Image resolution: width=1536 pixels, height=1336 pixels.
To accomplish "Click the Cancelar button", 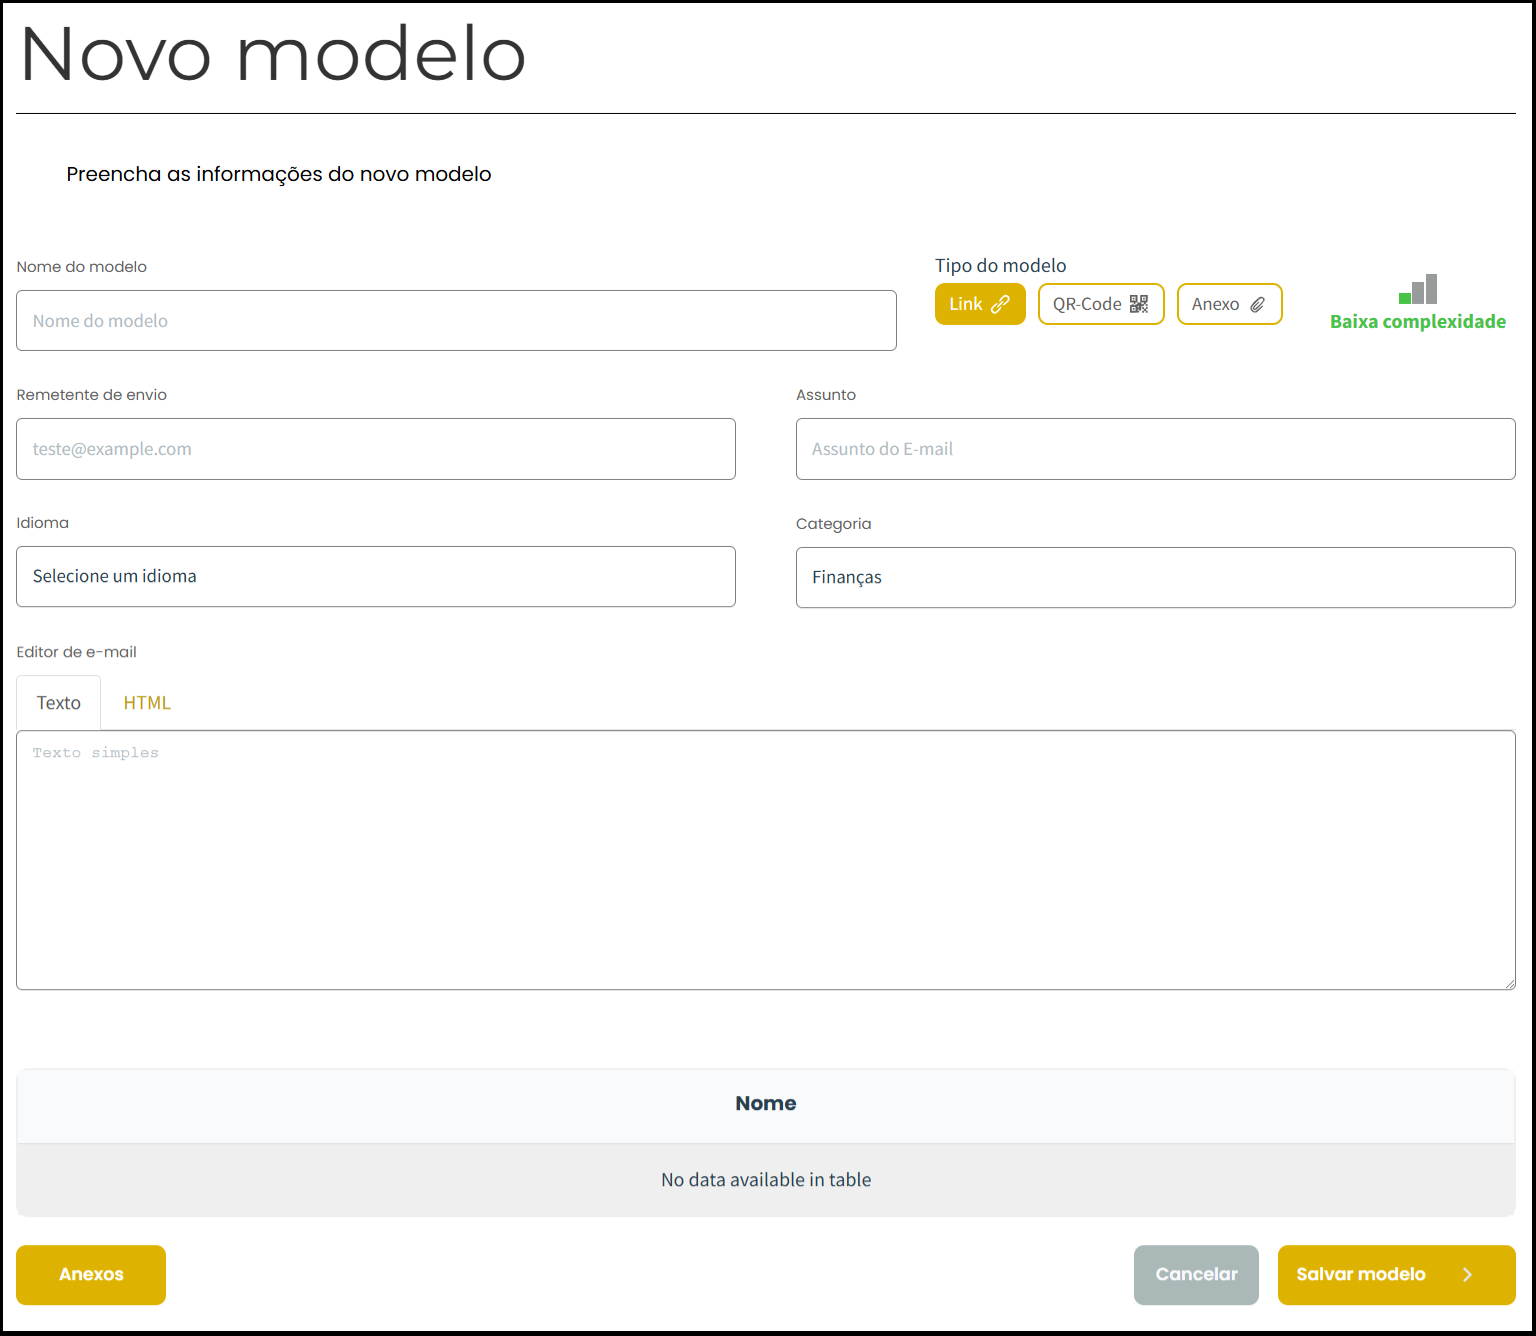I will [1196, 1274].
